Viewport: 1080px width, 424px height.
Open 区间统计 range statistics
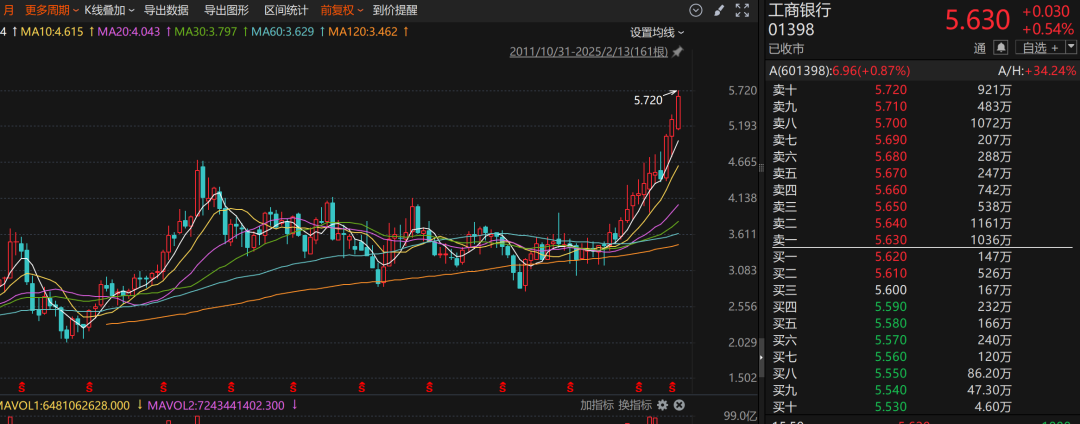(x=286, y=10)
